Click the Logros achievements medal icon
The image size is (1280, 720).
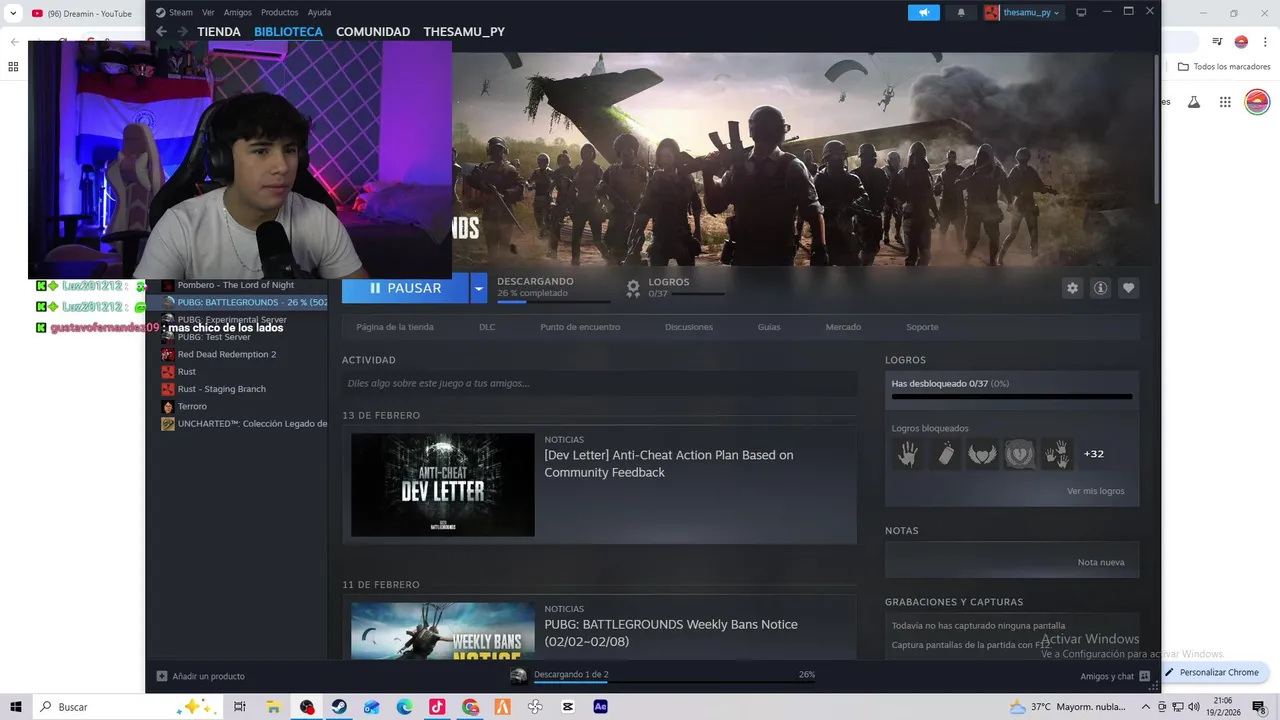(633, 288)
